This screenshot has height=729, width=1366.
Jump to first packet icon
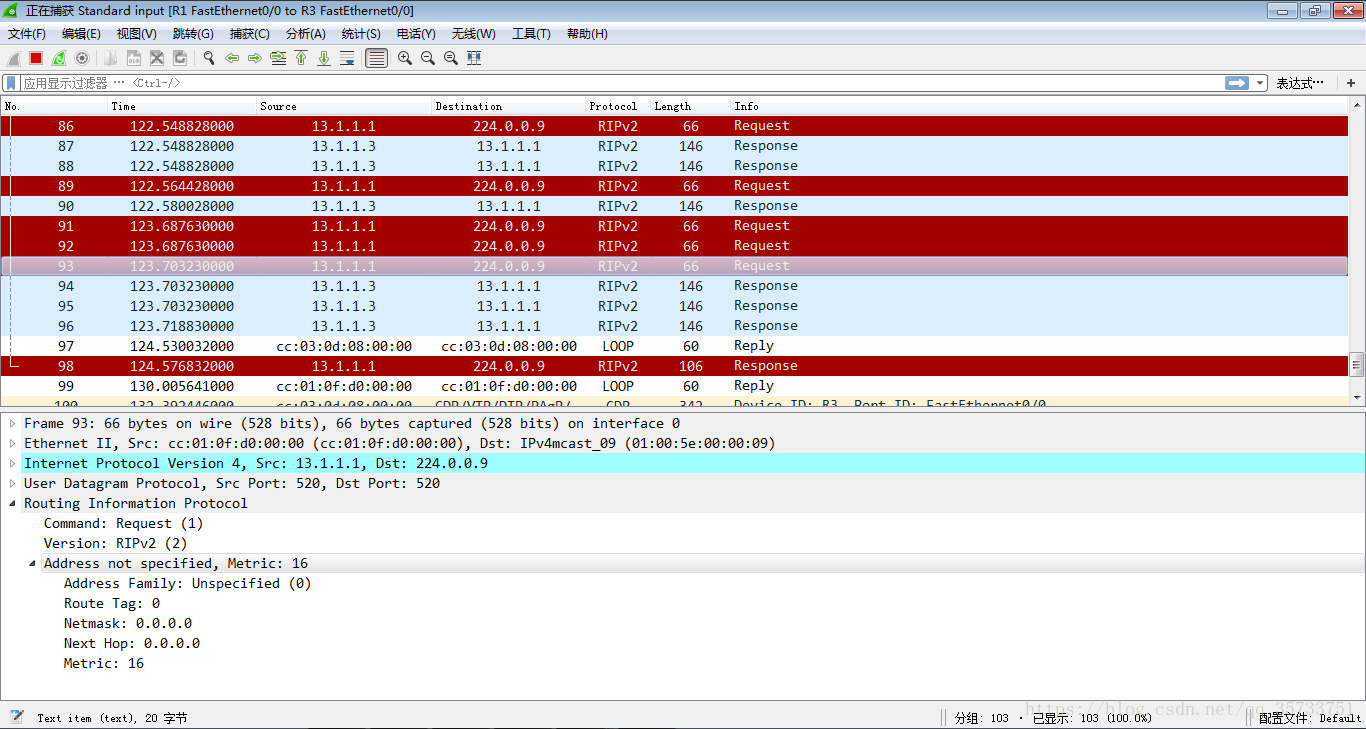pos(301,58)
